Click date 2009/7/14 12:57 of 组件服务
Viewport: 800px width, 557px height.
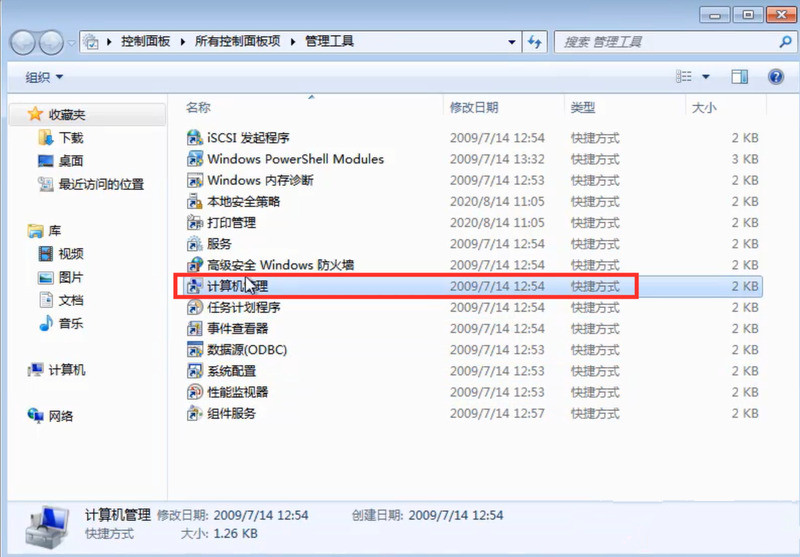497,413
